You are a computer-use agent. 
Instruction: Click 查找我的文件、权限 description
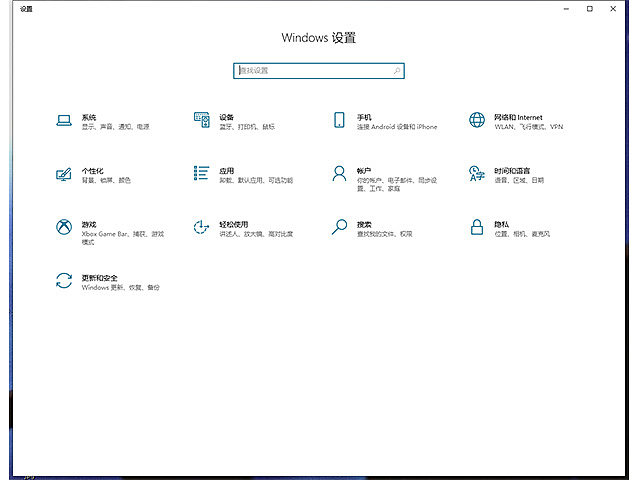(384, 234)
